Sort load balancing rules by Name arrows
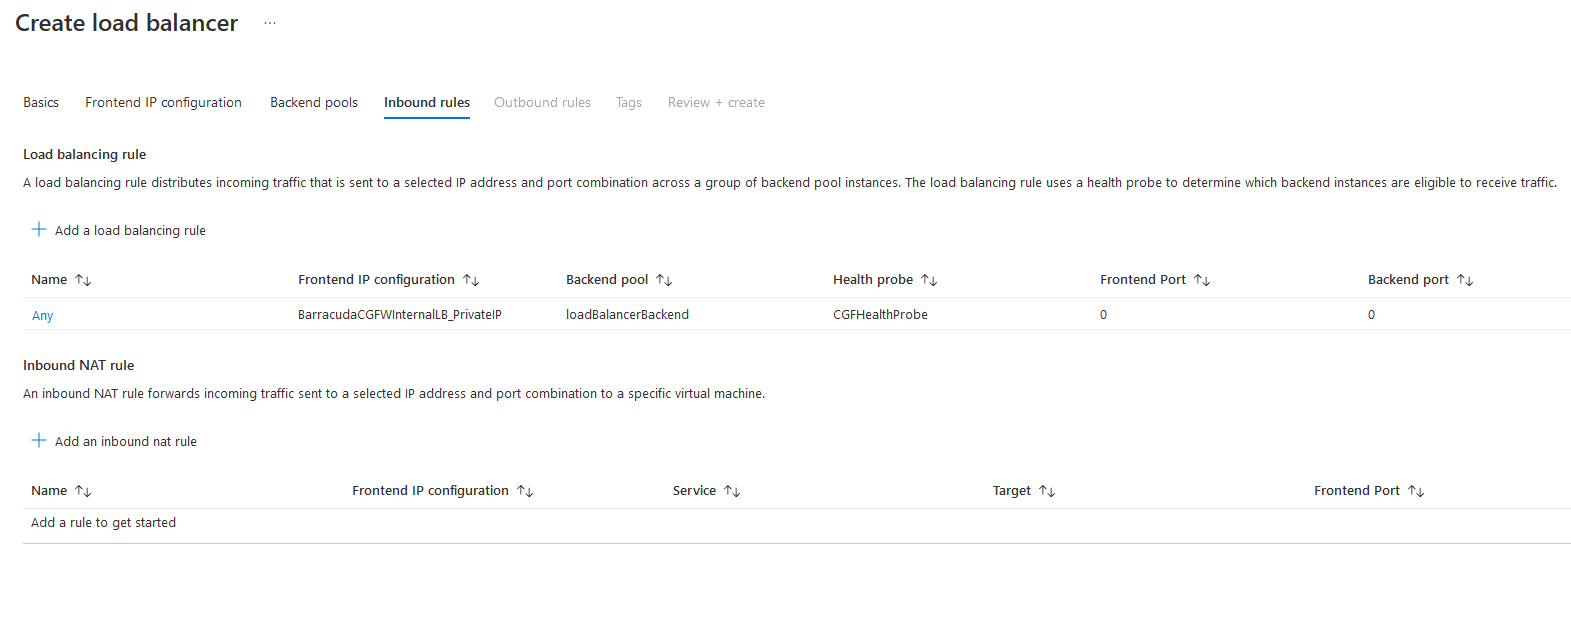Viewport: 1571px width, 622px height. point(83,280)
